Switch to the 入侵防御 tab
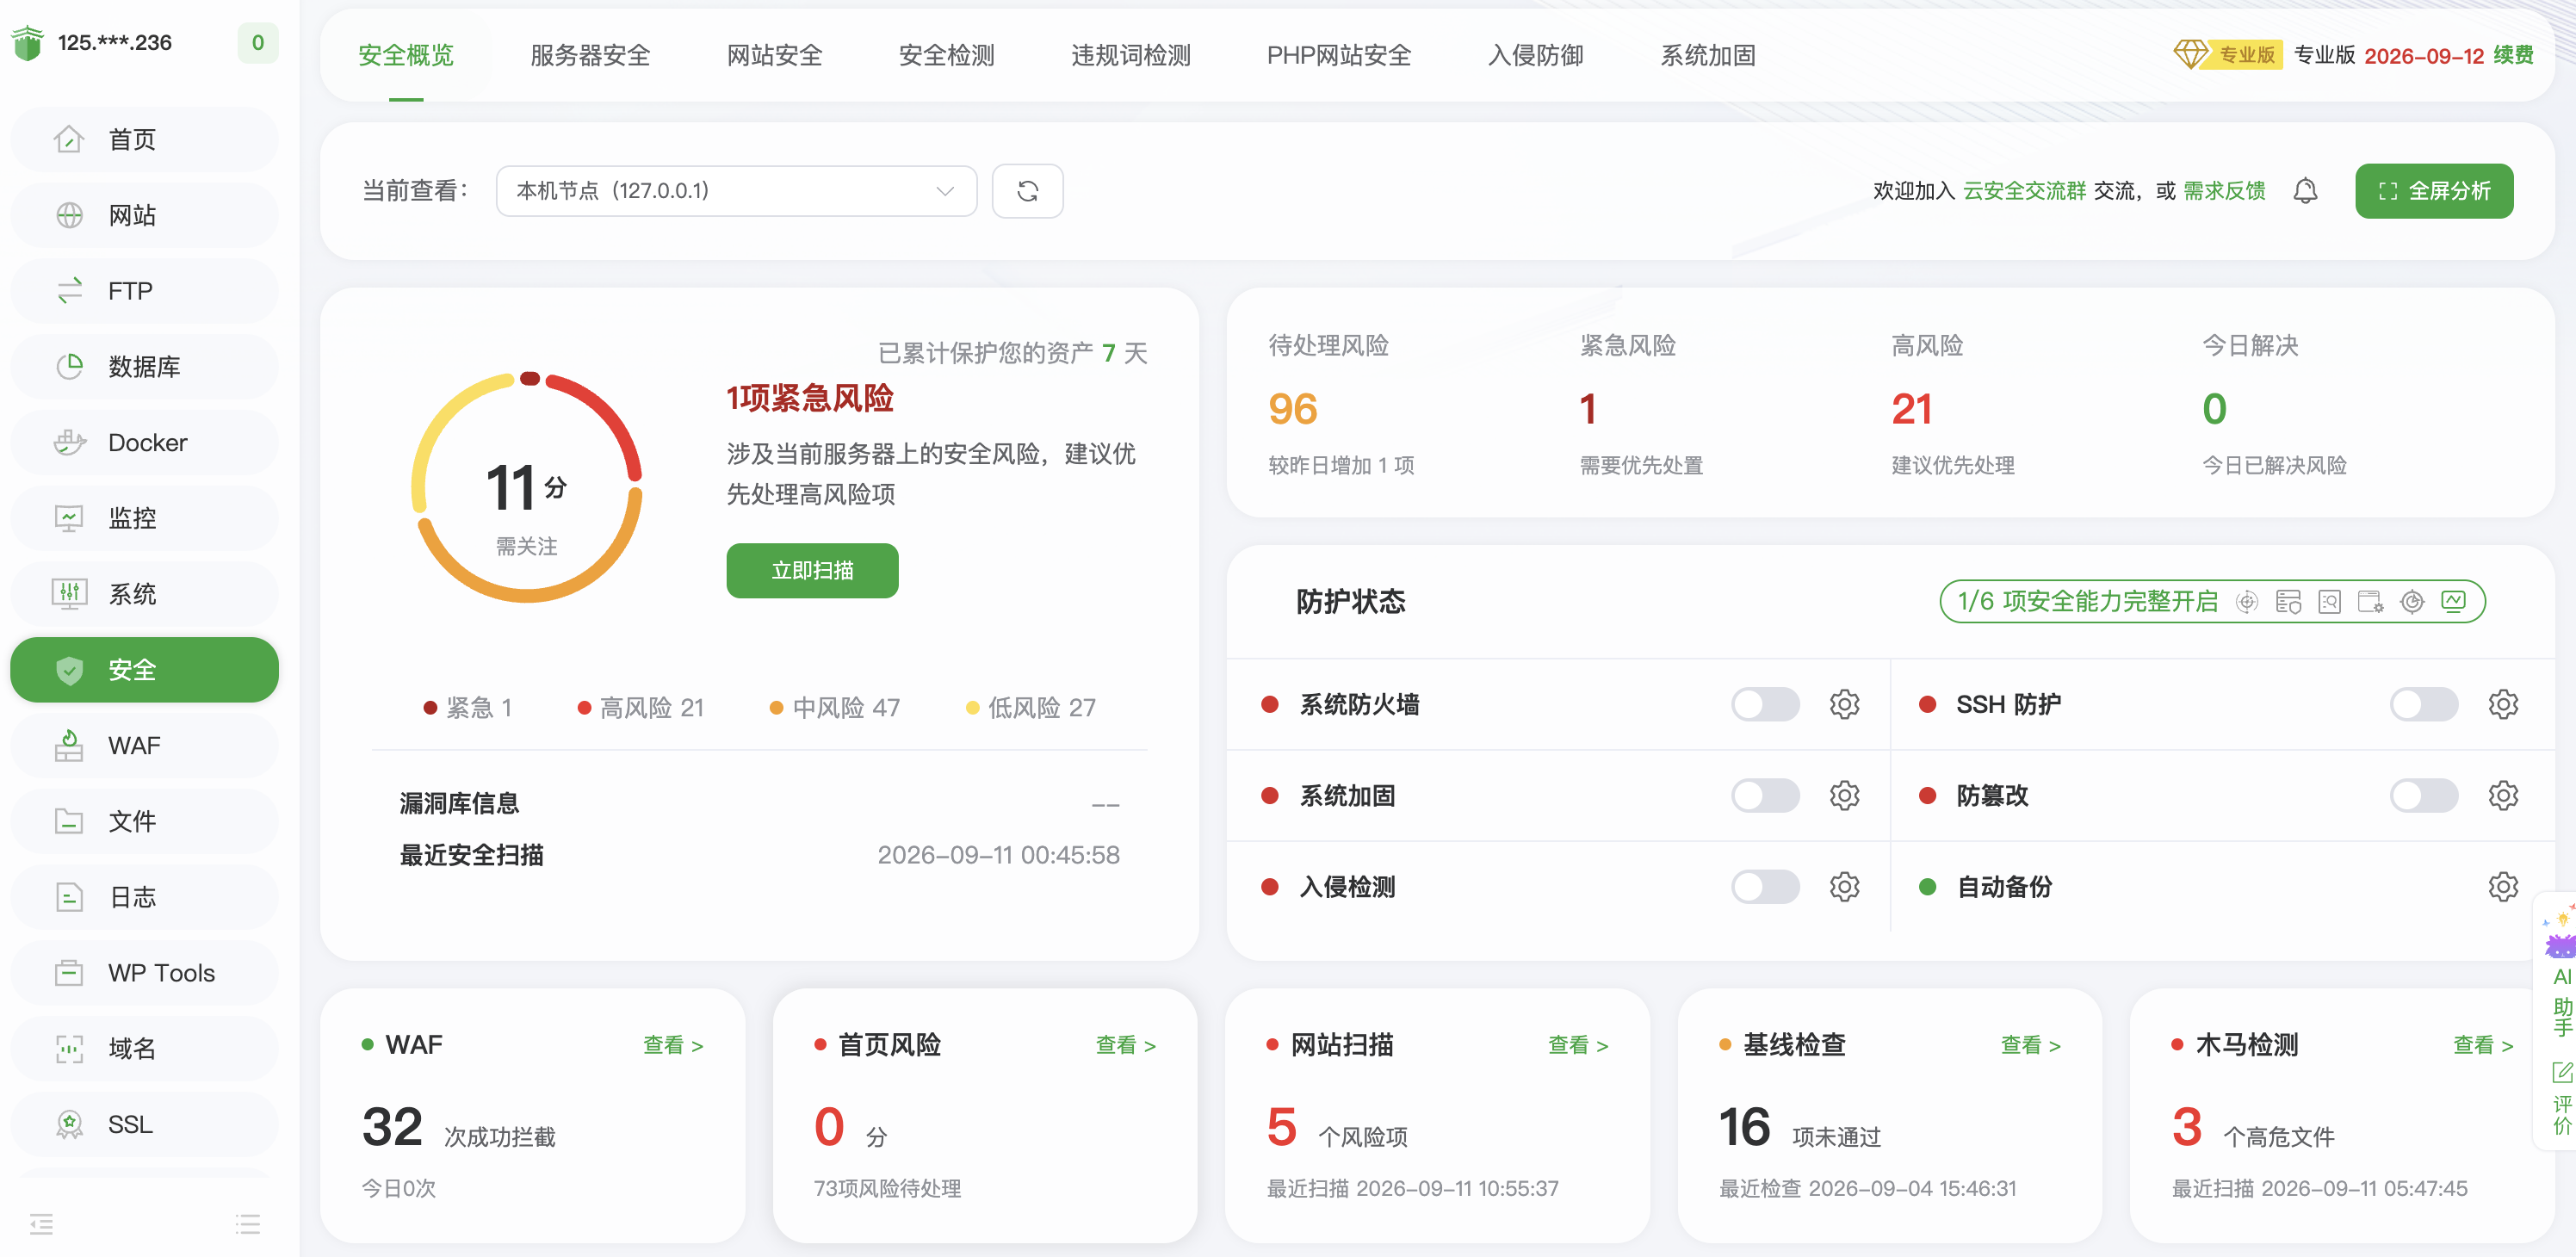This screenshot has height=1257, width=2576. click(x=1535, y=55)
